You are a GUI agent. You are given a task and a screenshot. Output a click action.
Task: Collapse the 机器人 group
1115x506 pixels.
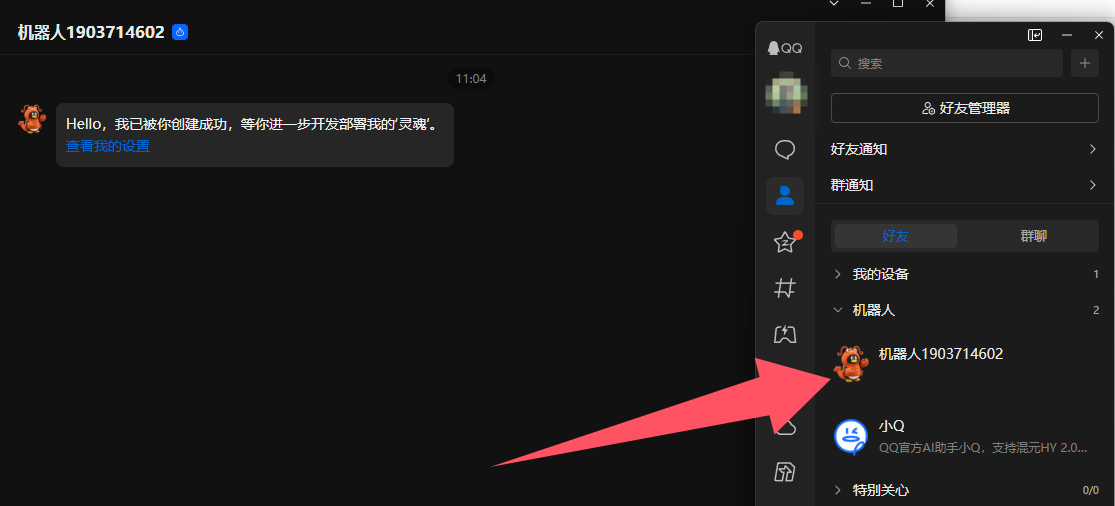(x=965, y=311)
